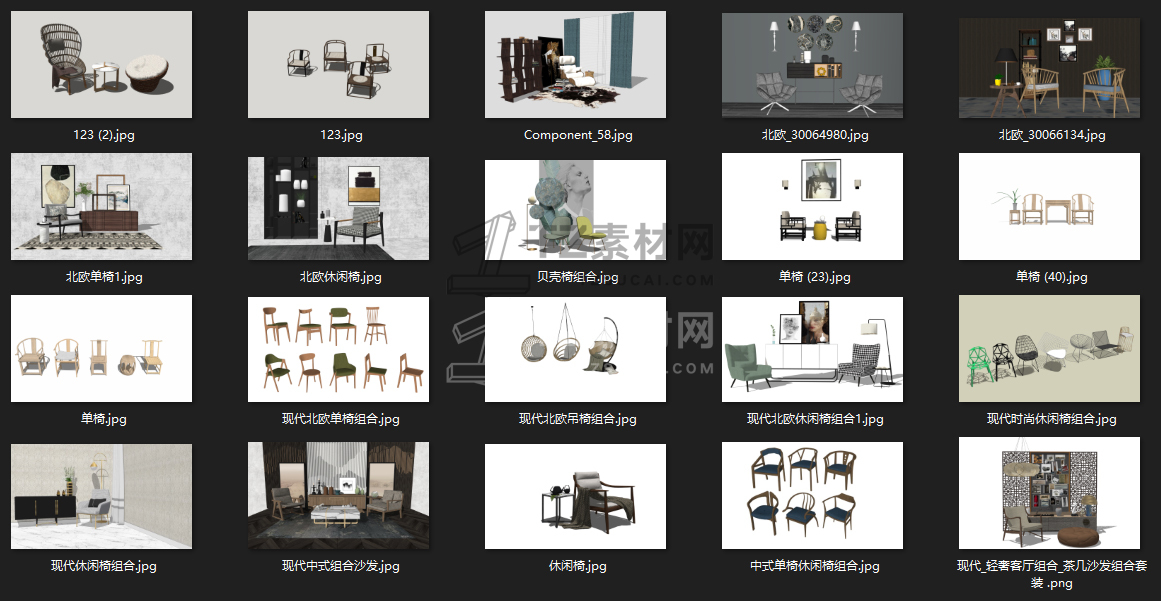This screenshot has height=601, width=1161.
Task: Click the file name 中式单椅休闲椅组合.jpg
Action: [x=814, y=565]
